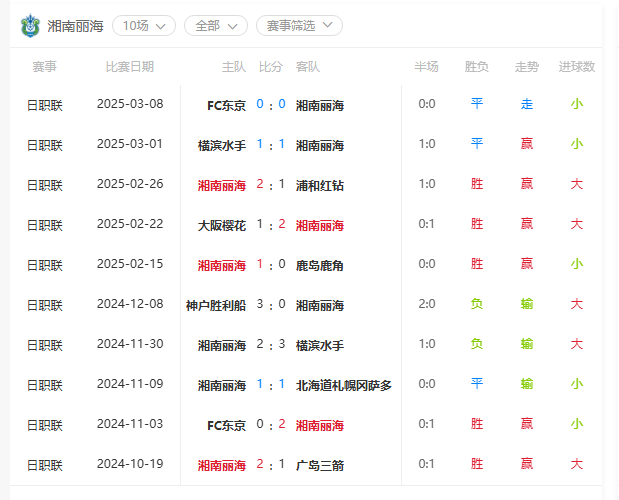The height and width of the screenshot is (500, 619).
Task: Click the 大 goals value on 2025-02-22
Action: pyautogui.click(x=577, y=224)
